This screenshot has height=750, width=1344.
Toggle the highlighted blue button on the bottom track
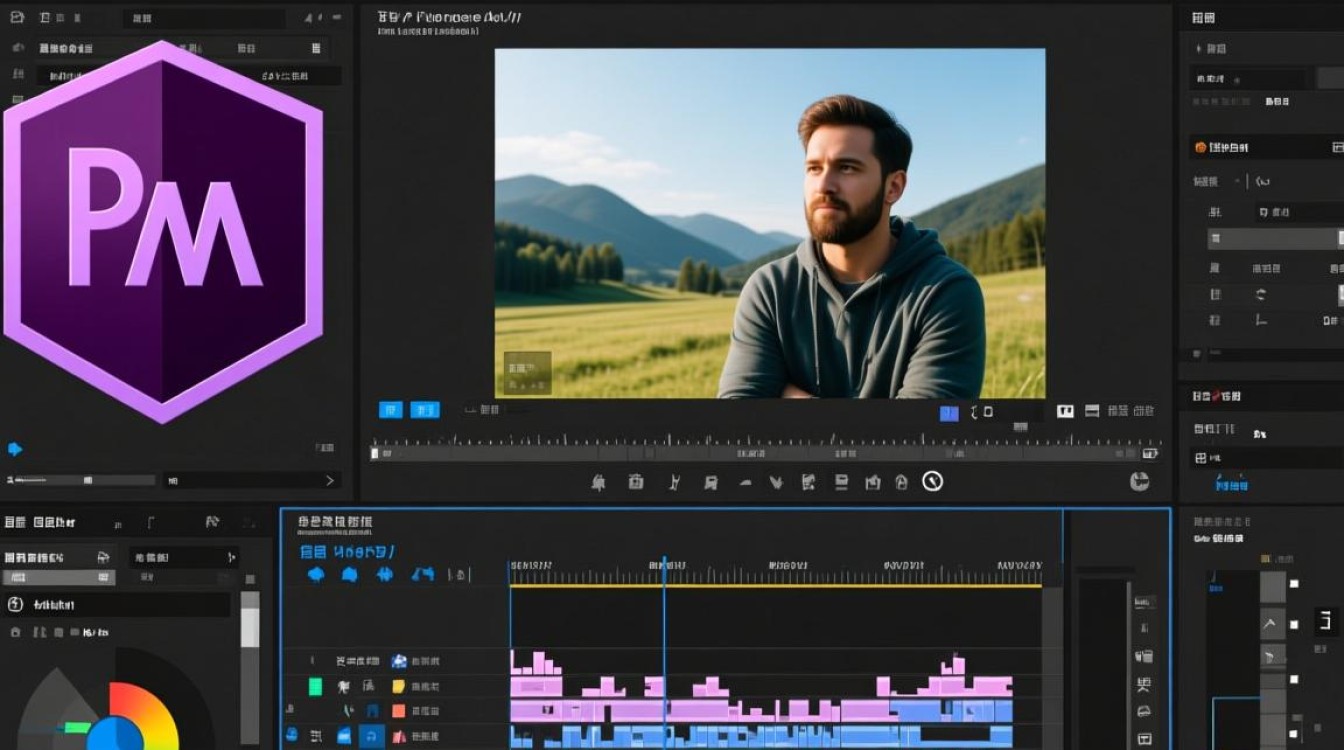(372, 737)
